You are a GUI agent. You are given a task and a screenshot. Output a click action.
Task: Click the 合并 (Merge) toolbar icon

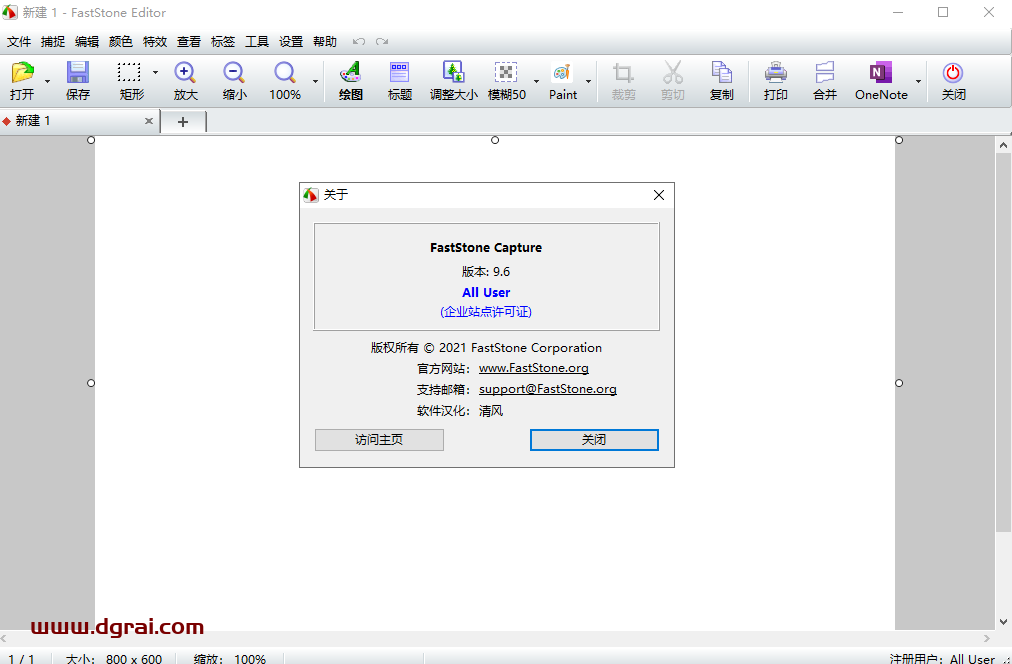click(x=824, y=80)
